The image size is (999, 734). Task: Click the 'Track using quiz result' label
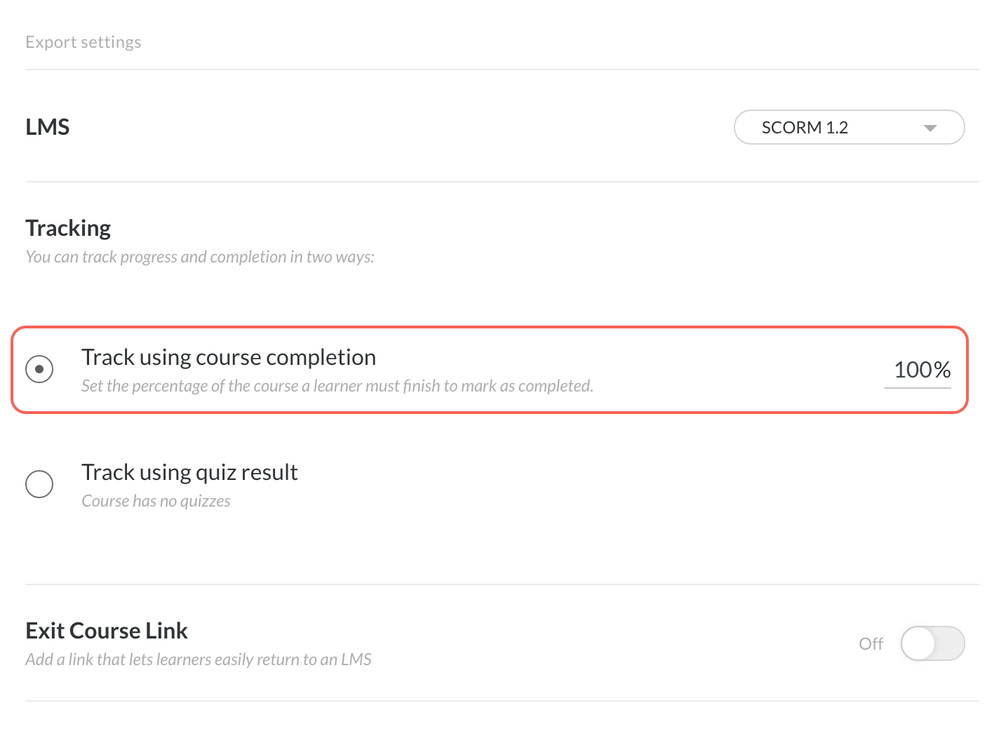189,472
